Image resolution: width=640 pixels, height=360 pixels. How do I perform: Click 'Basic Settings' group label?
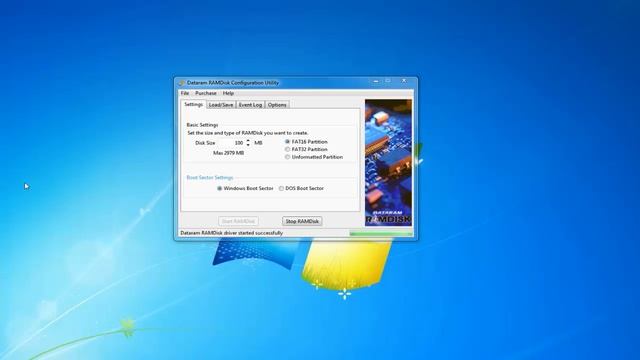pos(202,125)
